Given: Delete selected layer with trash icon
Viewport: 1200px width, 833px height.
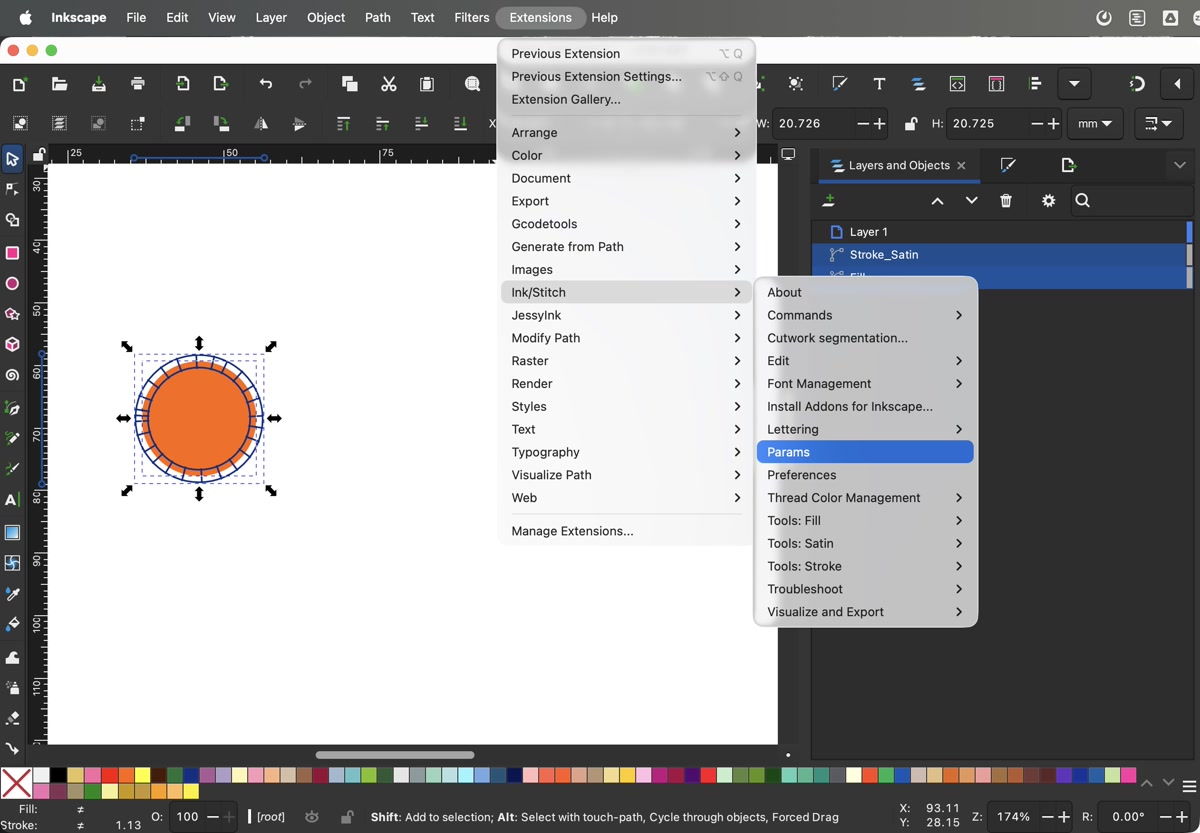Looking at the screenshot, I should (1006, 201).
